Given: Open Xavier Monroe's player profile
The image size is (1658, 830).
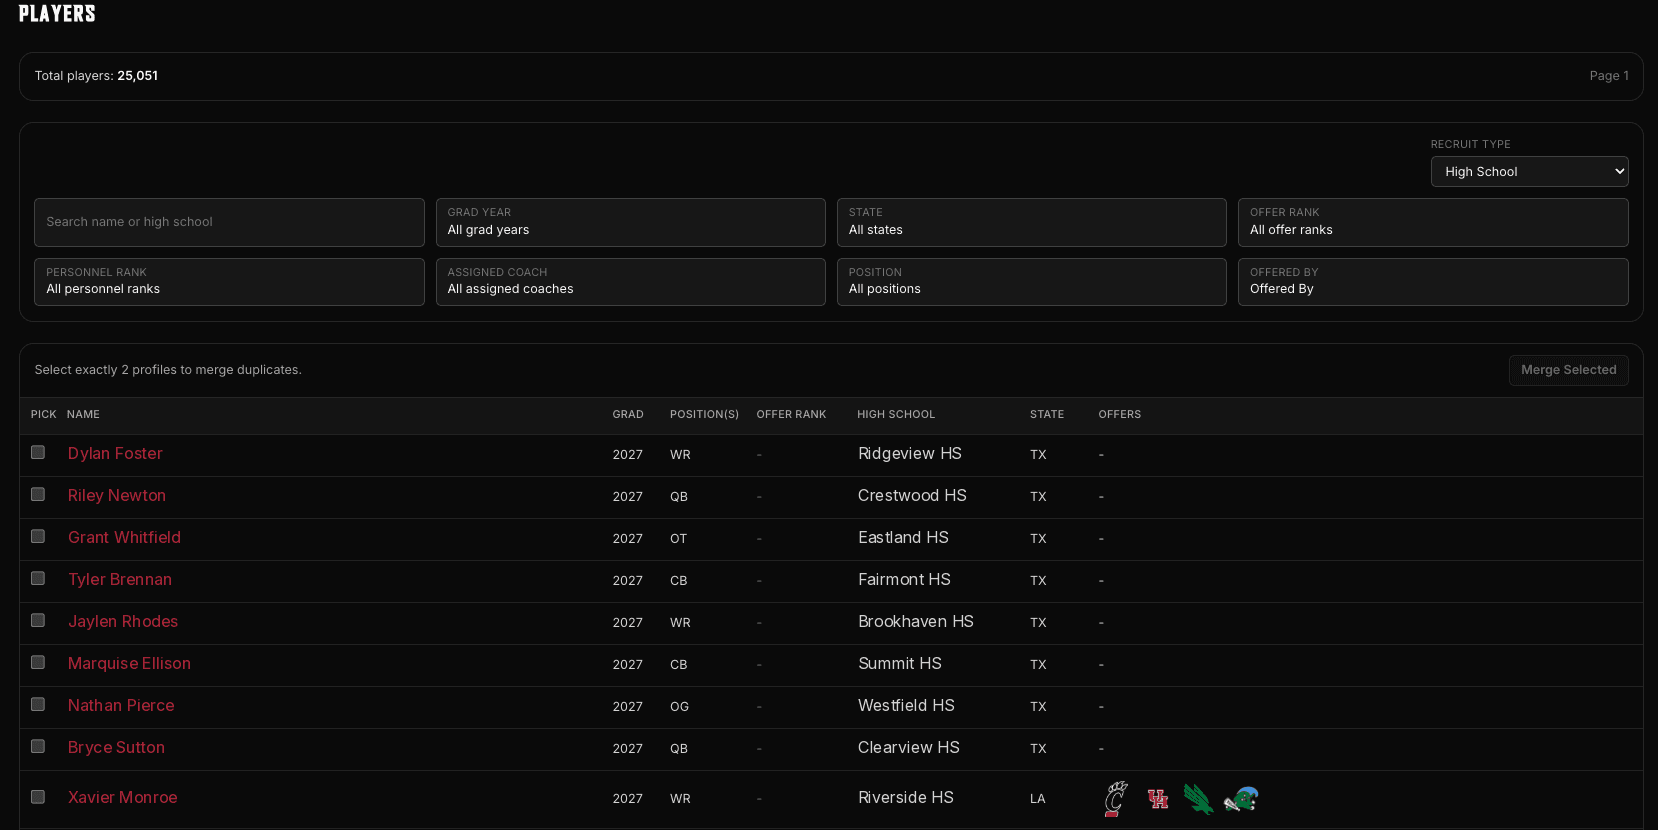Looking at the screenshot, I should pos(122,798).
